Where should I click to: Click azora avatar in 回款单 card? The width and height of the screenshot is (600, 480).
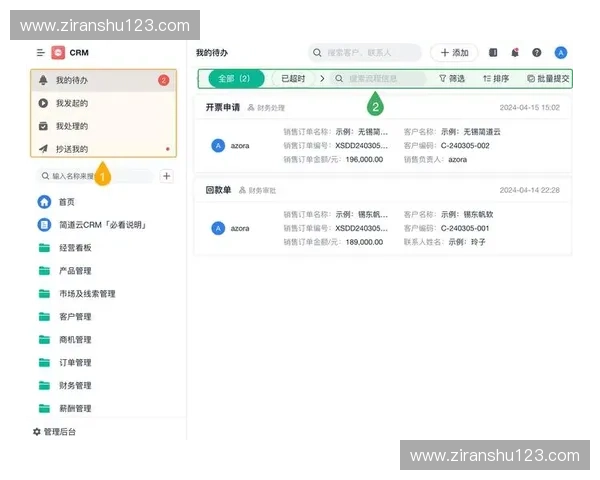pos(218,229)
